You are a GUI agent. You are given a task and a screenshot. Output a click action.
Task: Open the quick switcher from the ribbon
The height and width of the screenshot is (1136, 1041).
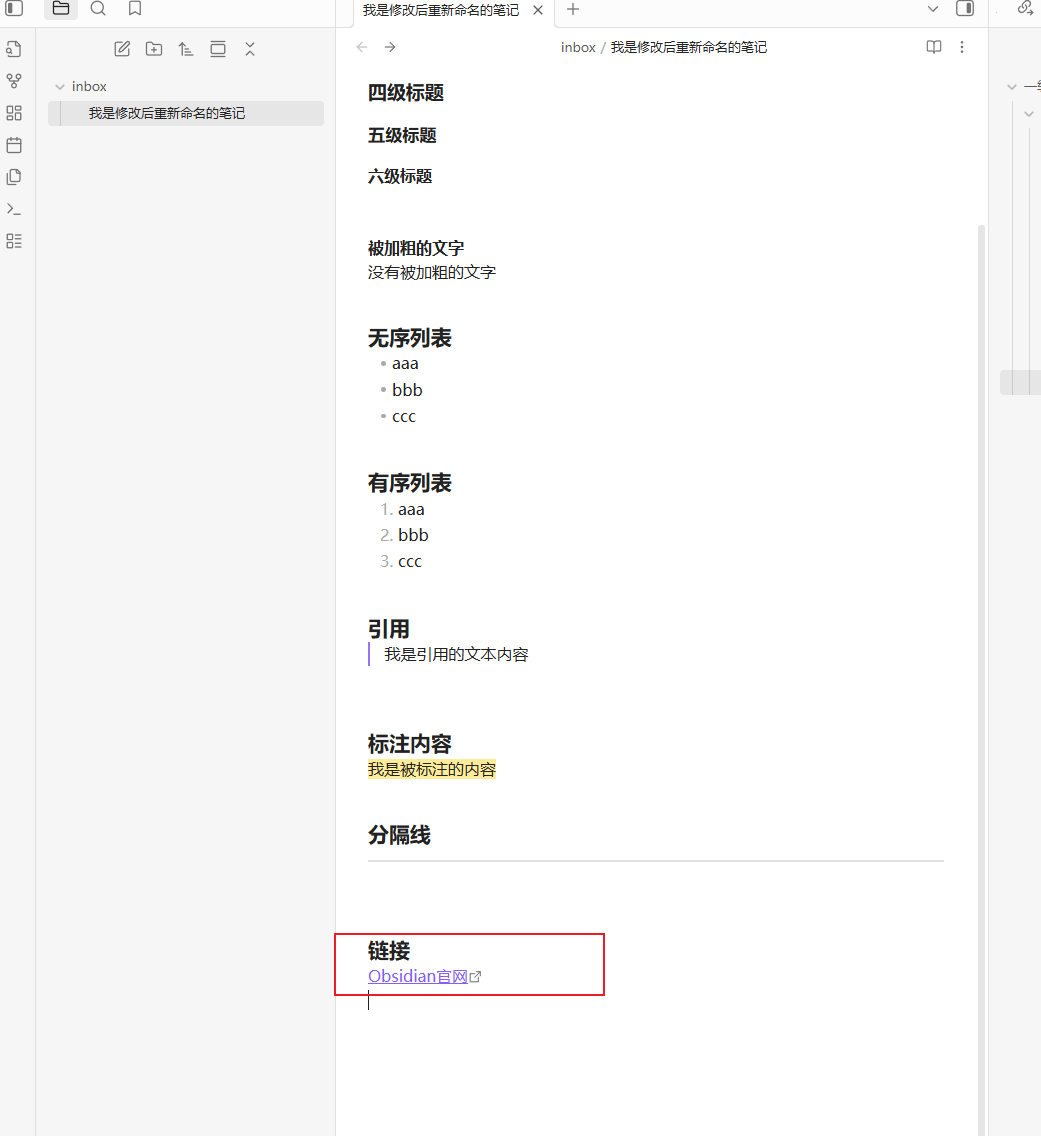pyautogui.click(x=14, y=49)
